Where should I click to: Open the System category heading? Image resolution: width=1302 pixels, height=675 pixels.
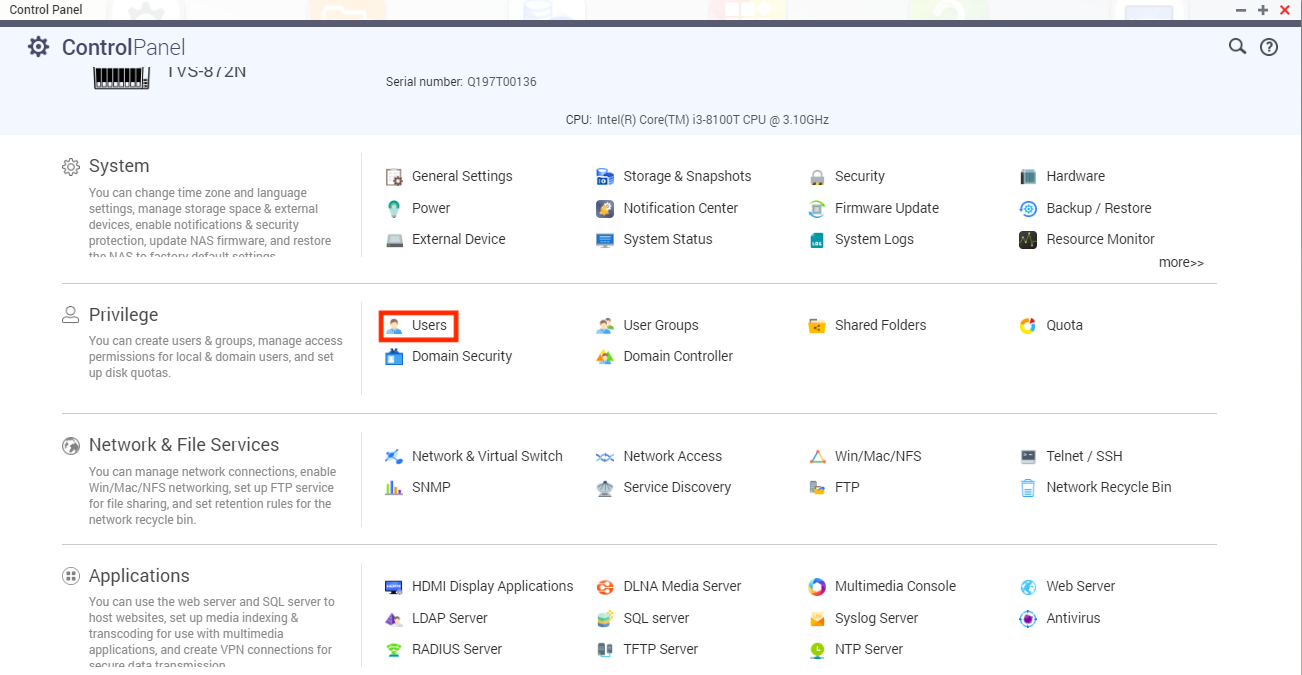point(119,166)
